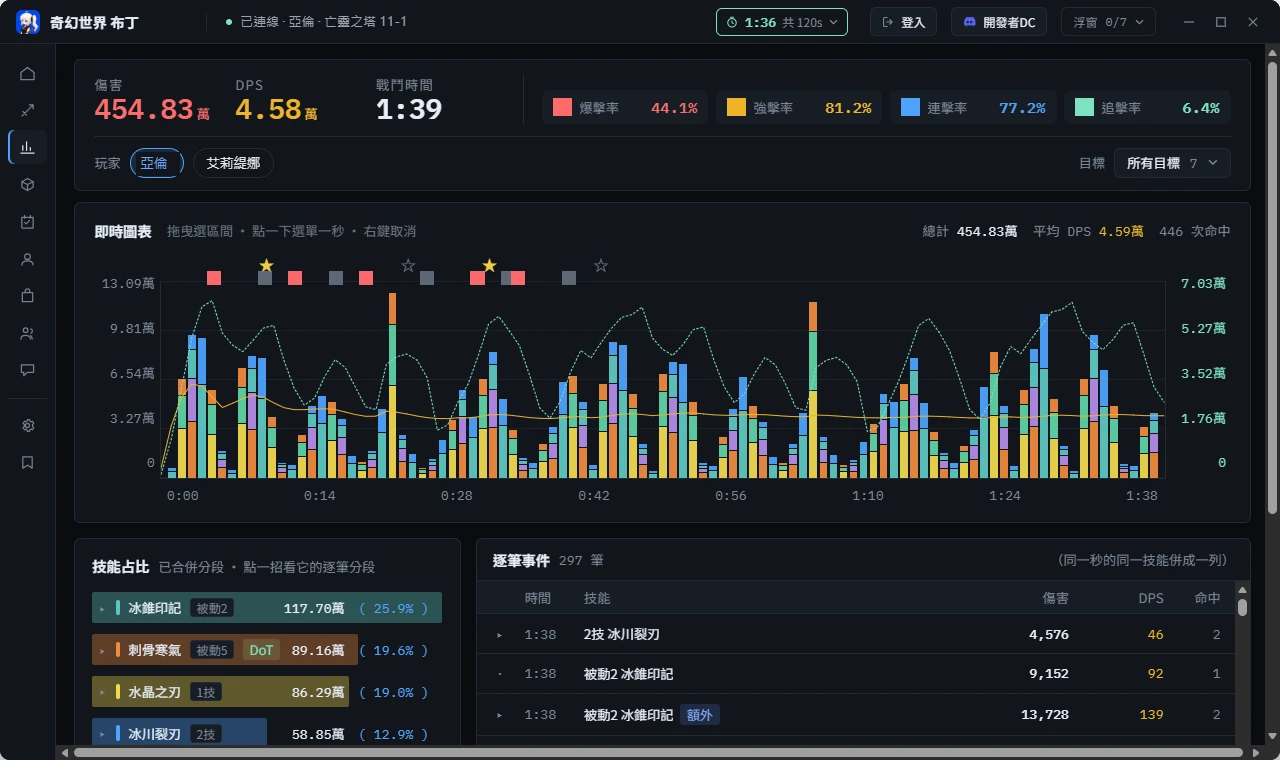1280x760 pixels.
Task: Expand the 冰錐印記 skill row arrow
Action: coord(102,608)
